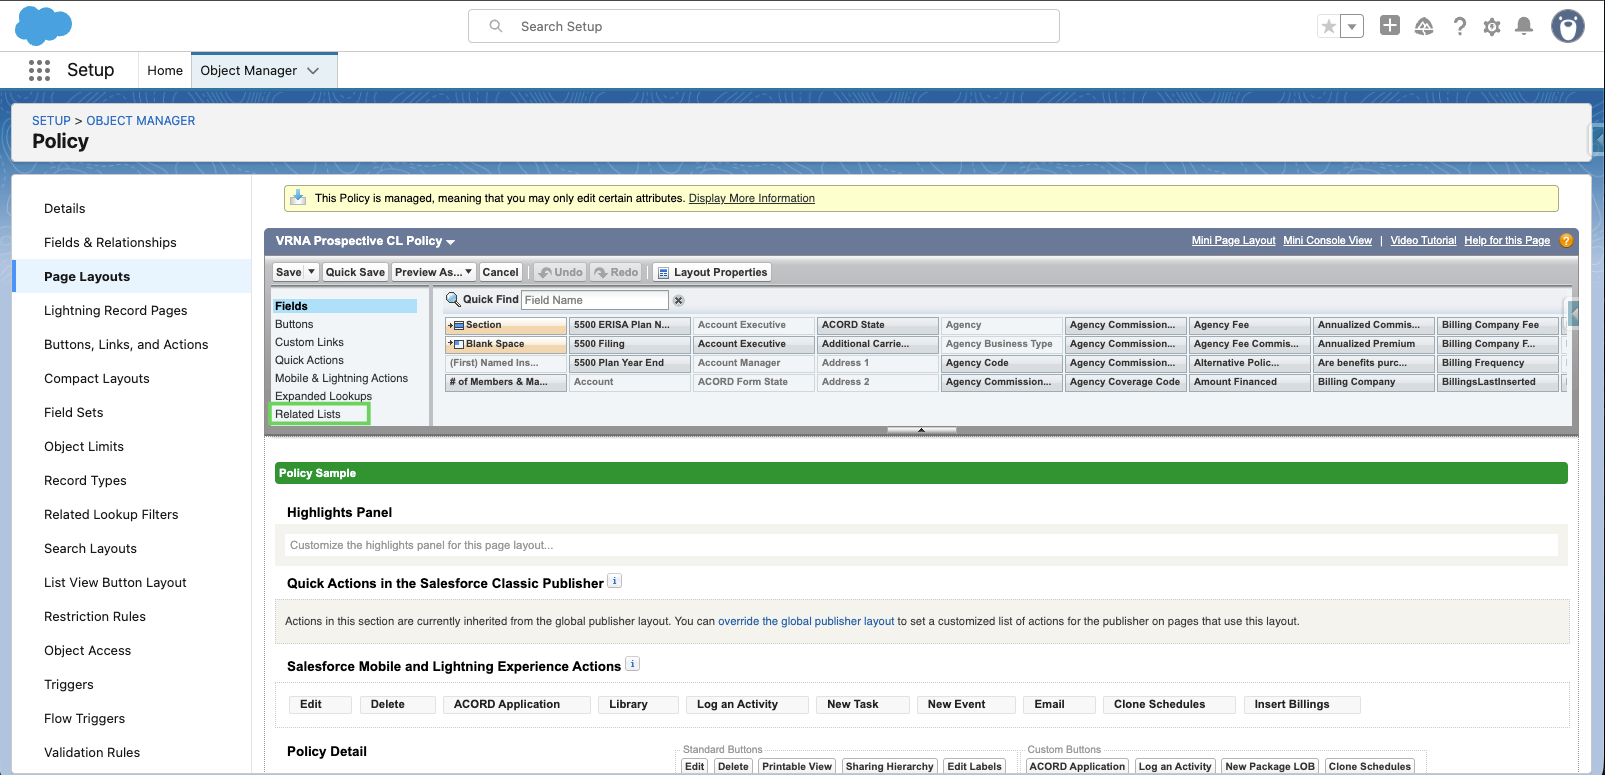Click the orange help icon beside Help for this Page
The height and width of the screenshot is (775, 1605).
[x=1567, y=240]
